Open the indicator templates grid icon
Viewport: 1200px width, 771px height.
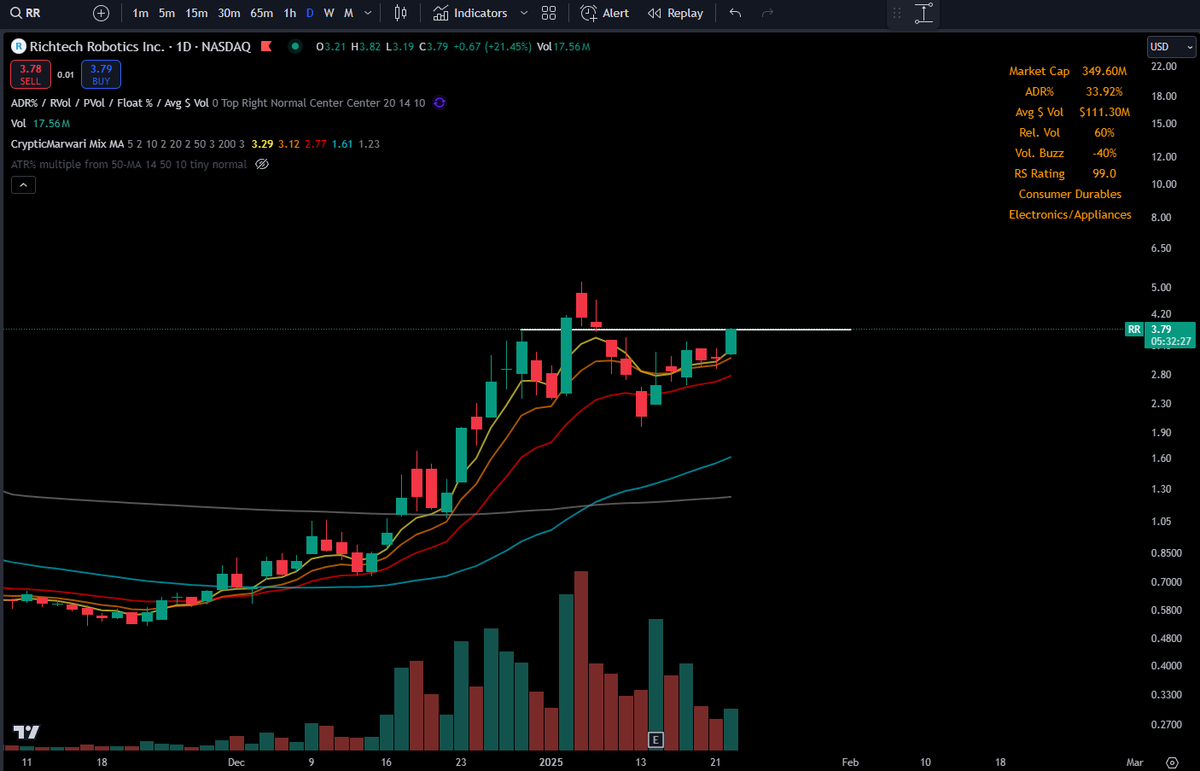[549, 13]
